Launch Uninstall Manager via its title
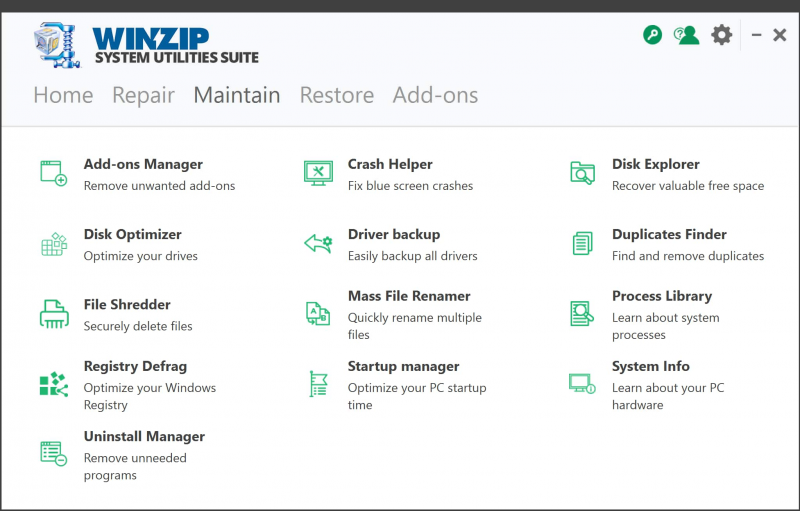The width and height of the screenshot is (800, 511). point(144,437)
